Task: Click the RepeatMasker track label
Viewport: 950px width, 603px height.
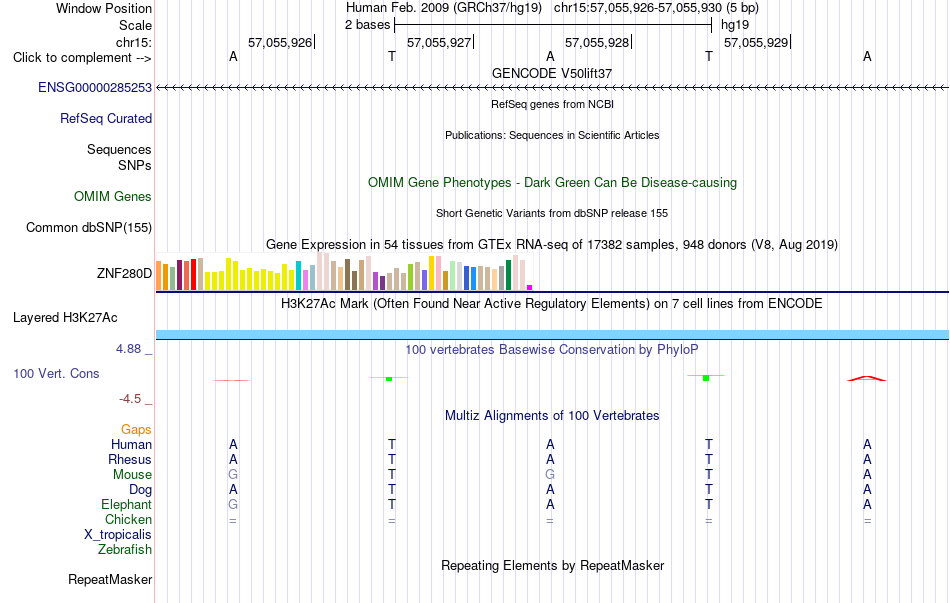Action: tap(110, 579)
